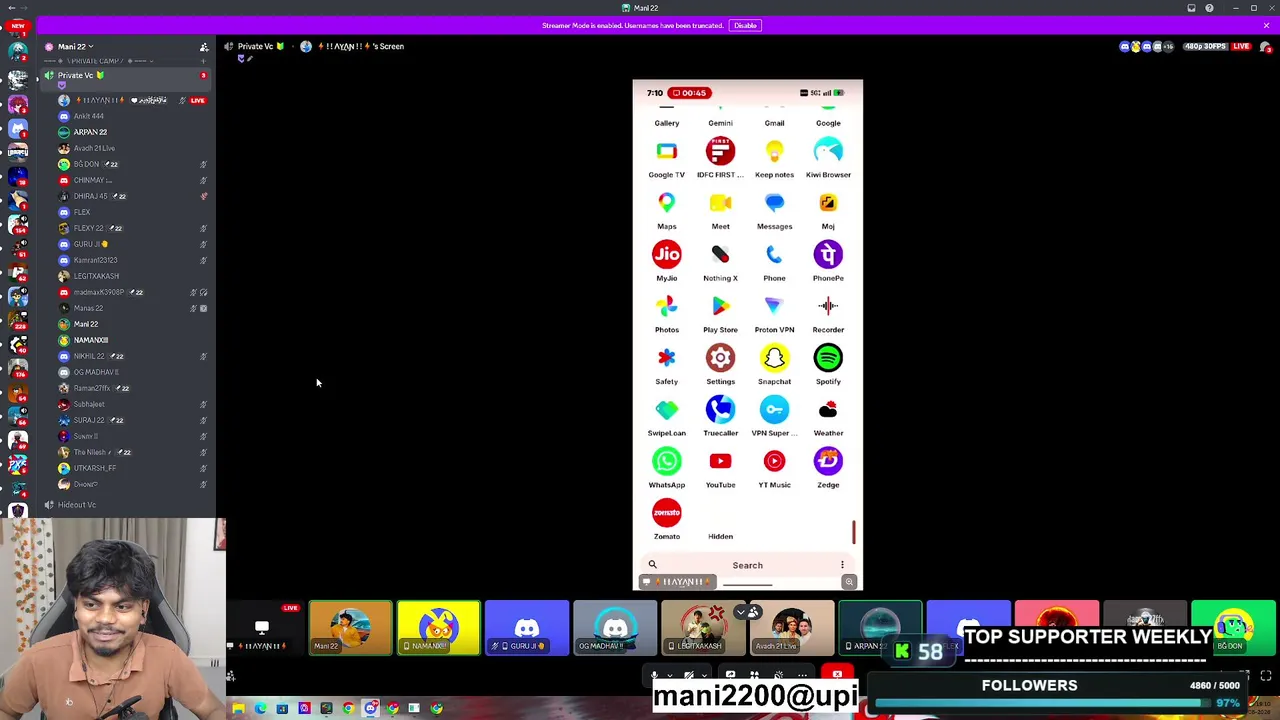Launch the Safety app
This screenshot has width=1280, height=720.
click(x=666, y=358)
